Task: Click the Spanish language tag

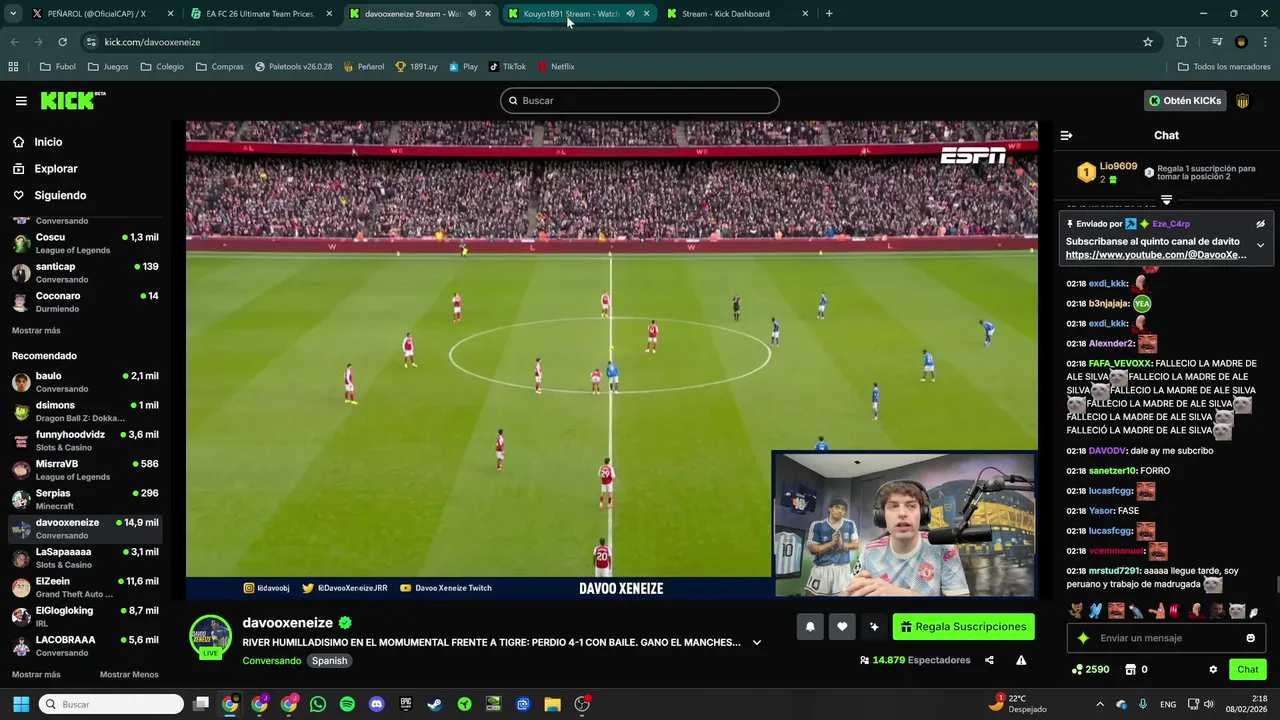Action: pyautogui.click(x=329, y=661)
